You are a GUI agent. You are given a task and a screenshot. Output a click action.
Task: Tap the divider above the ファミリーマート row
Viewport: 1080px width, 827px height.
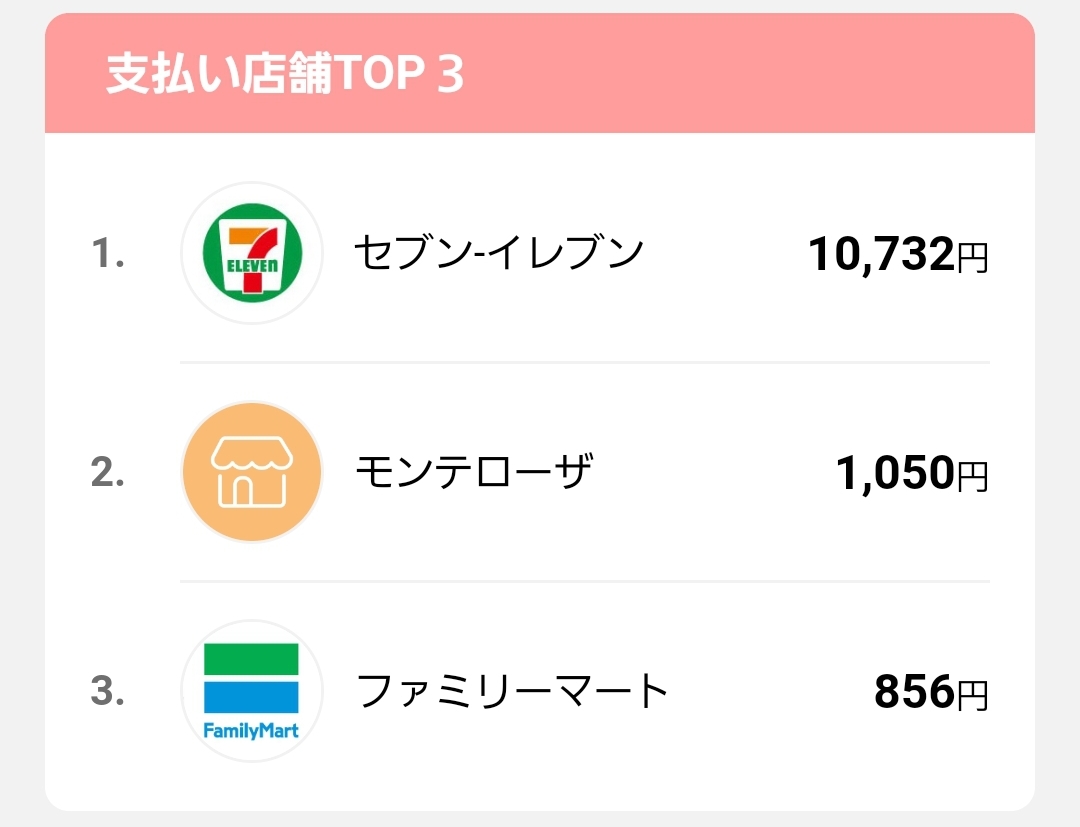[585, 581]
